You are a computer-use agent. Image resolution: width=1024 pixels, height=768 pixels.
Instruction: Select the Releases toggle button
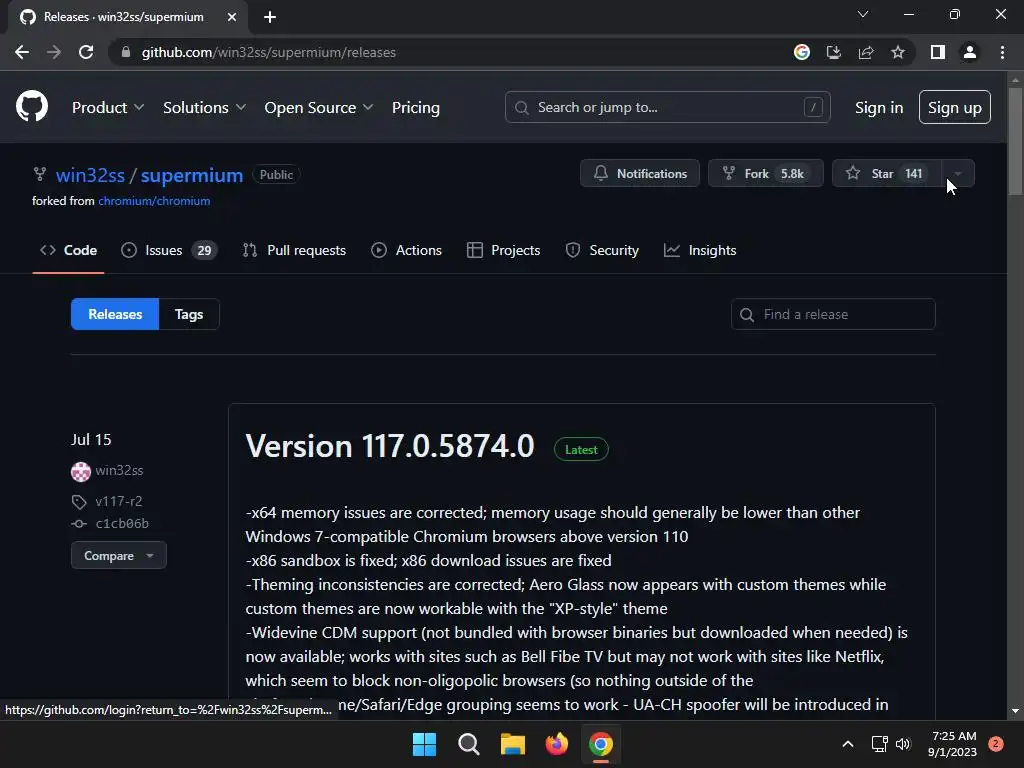tap(115, 314)
